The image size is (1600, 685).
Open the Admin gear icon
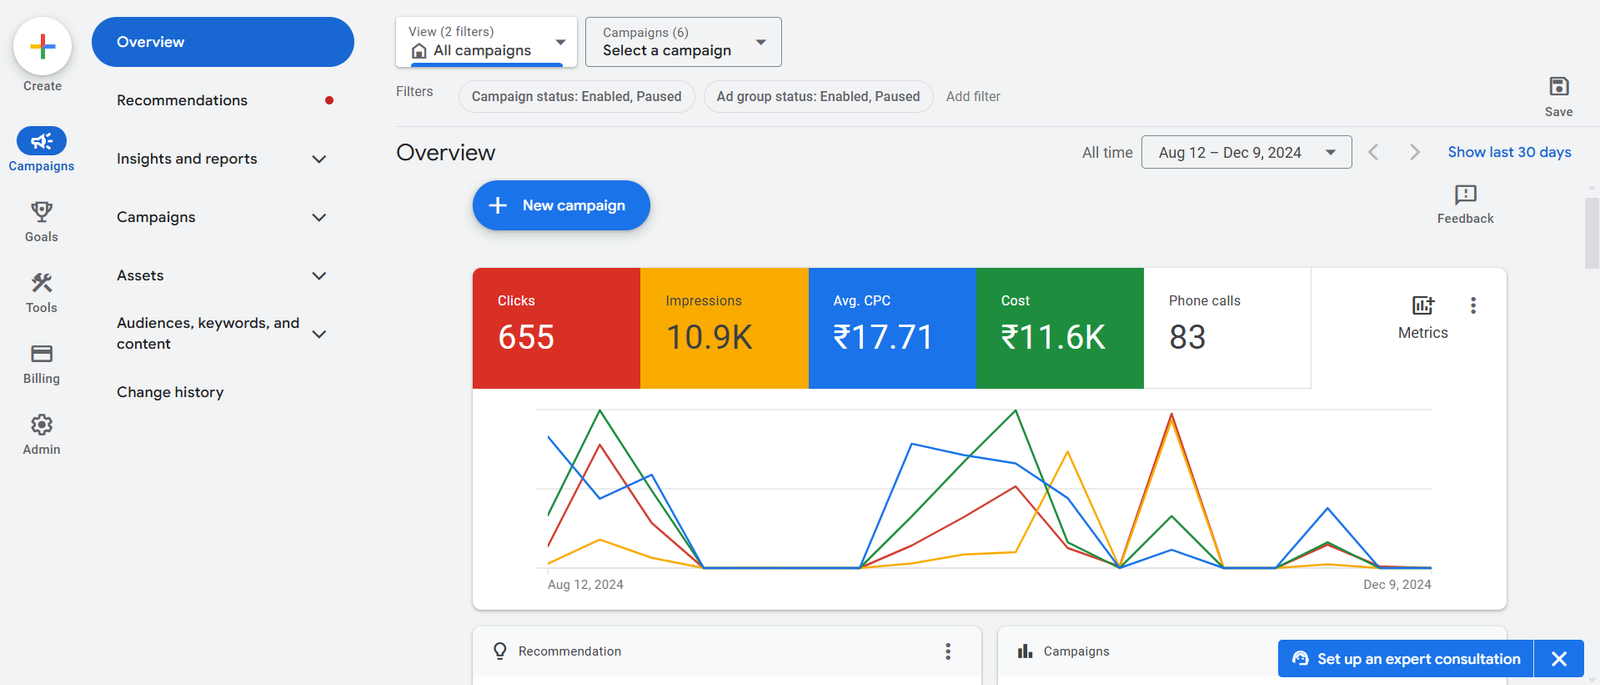(42, 425)
